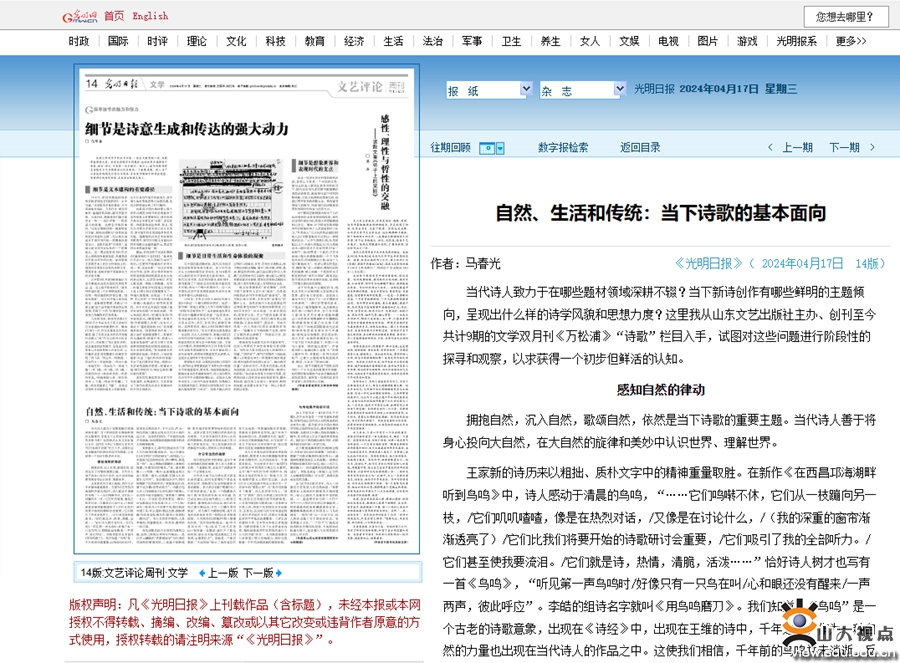The width and height of the screenshot is (900, 663).
Task: Click the subheading 感知自然的律动
Action: pyautogui.click(x=661, y=390)
